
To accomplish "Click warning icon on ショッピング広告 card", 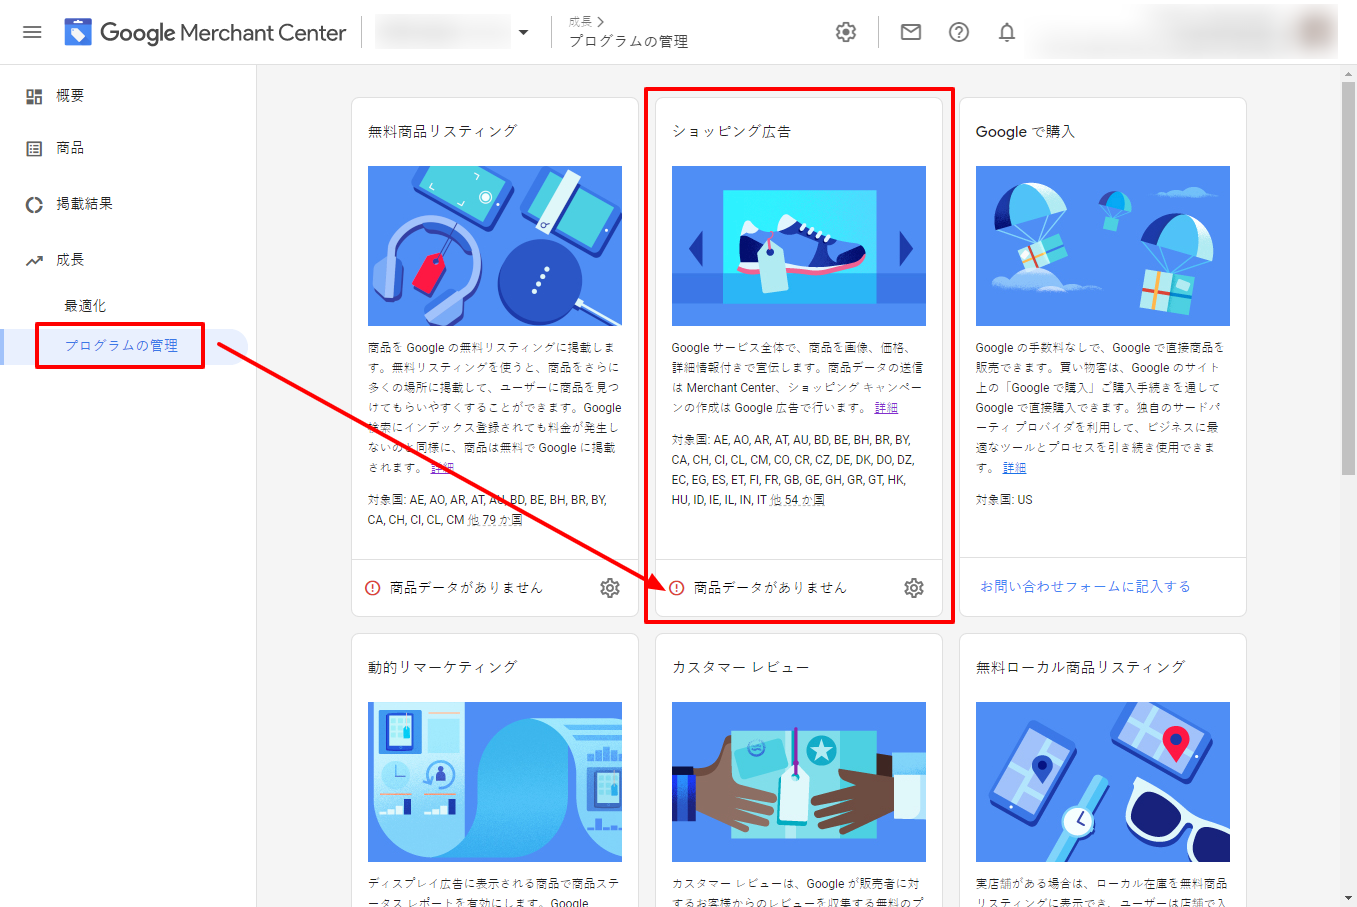I will pyautogui.click(x=677, y=588).
